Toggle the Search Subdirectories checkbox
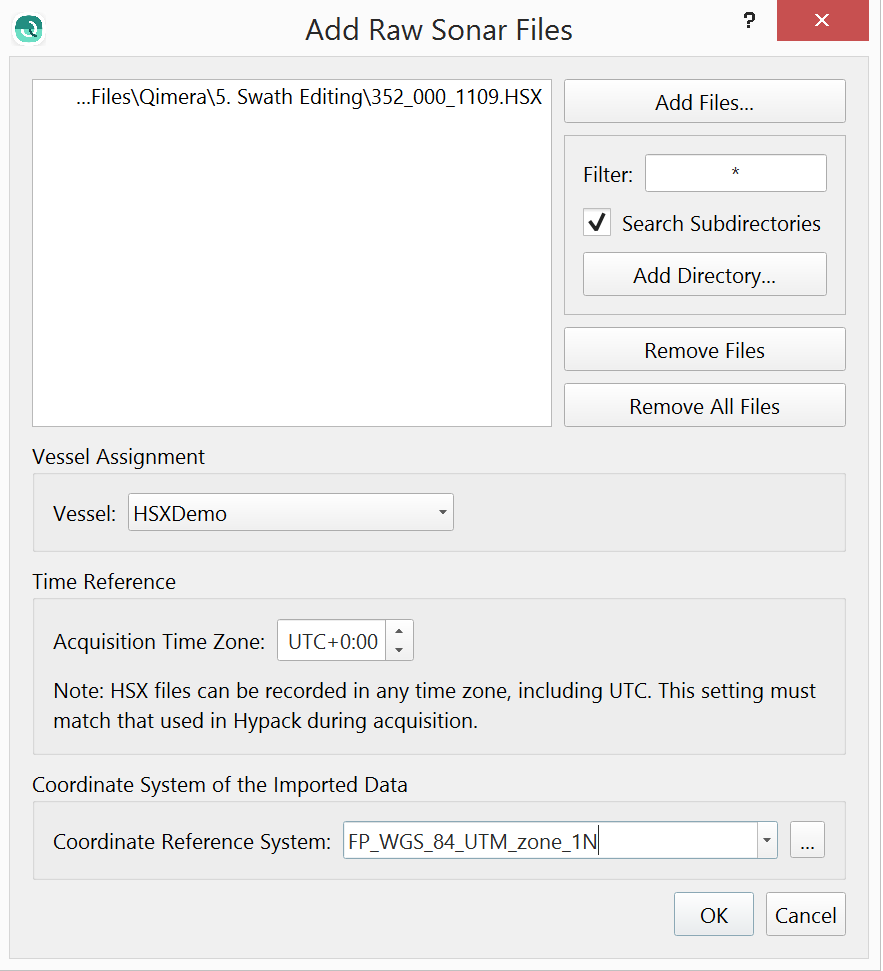Image resolution: width=883 pixels, height=971 pixels. point(597,223)
